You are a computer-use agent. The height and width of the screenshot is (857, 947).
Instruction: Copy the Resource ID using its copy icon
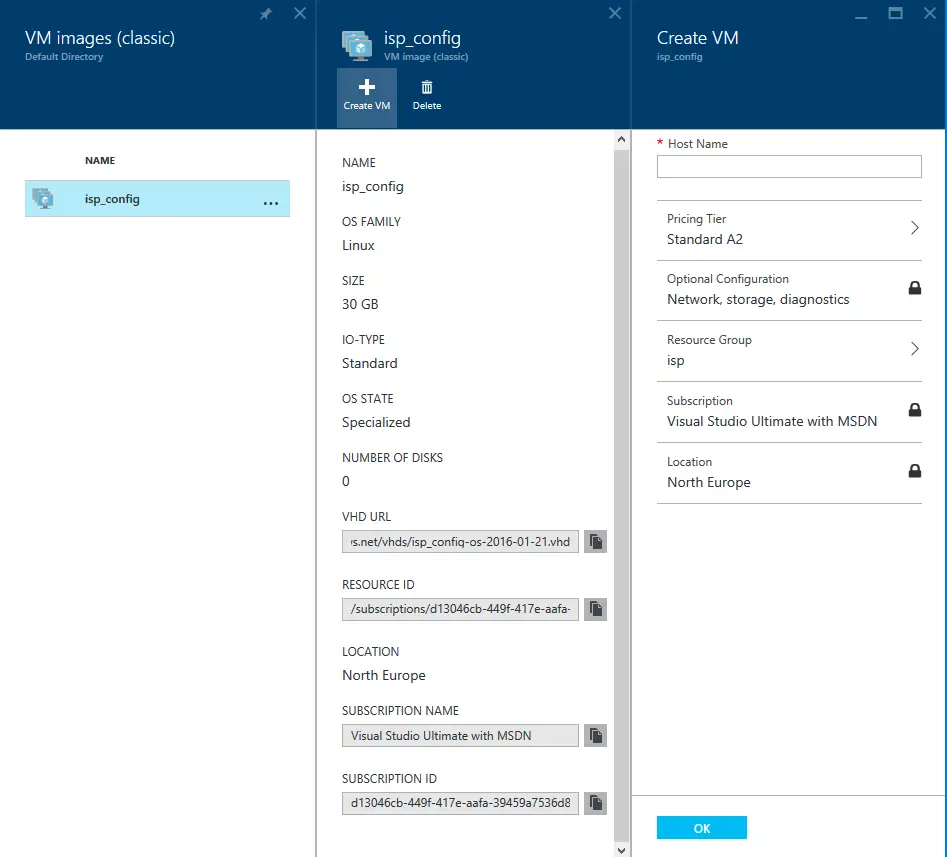[x=595, y=609]
